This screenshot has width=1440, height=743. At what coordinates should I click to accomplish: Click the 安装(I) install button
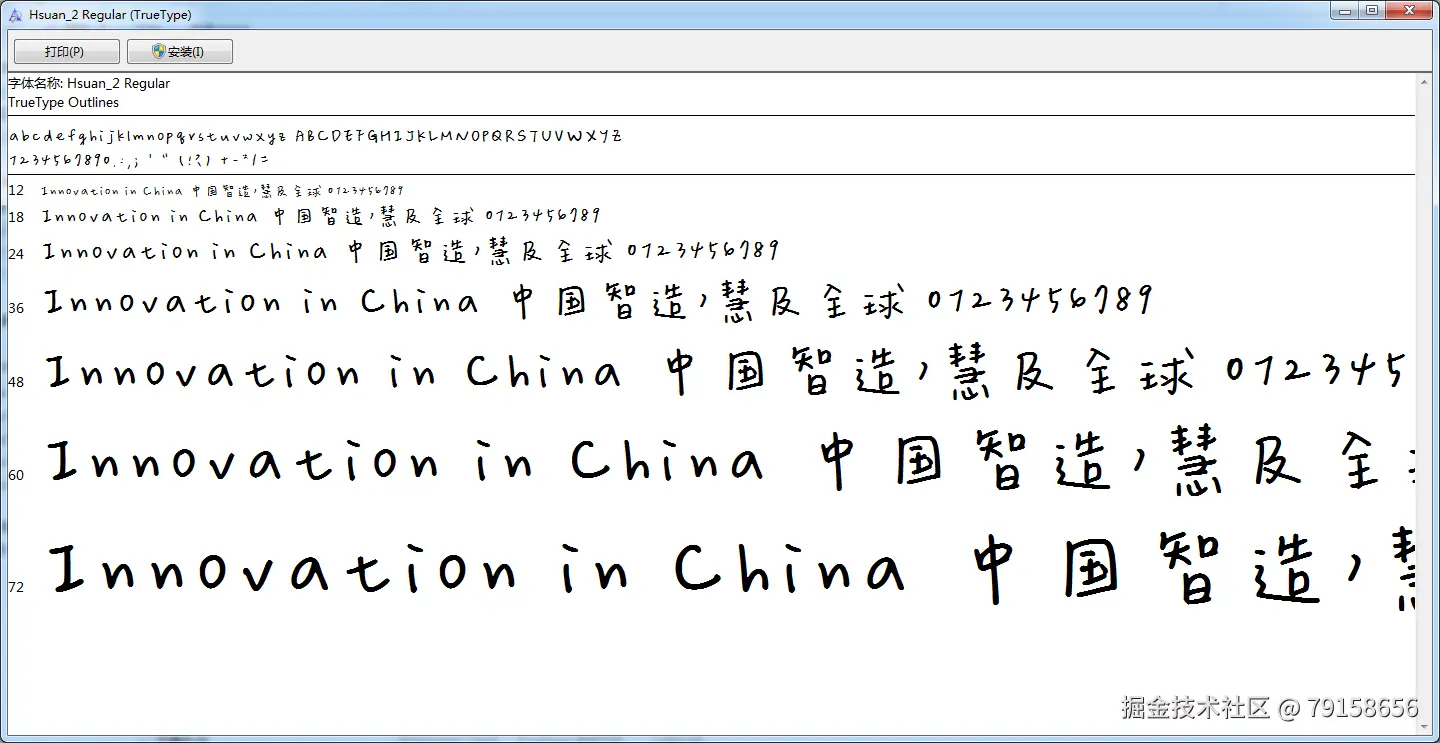(x=180, y=52)
